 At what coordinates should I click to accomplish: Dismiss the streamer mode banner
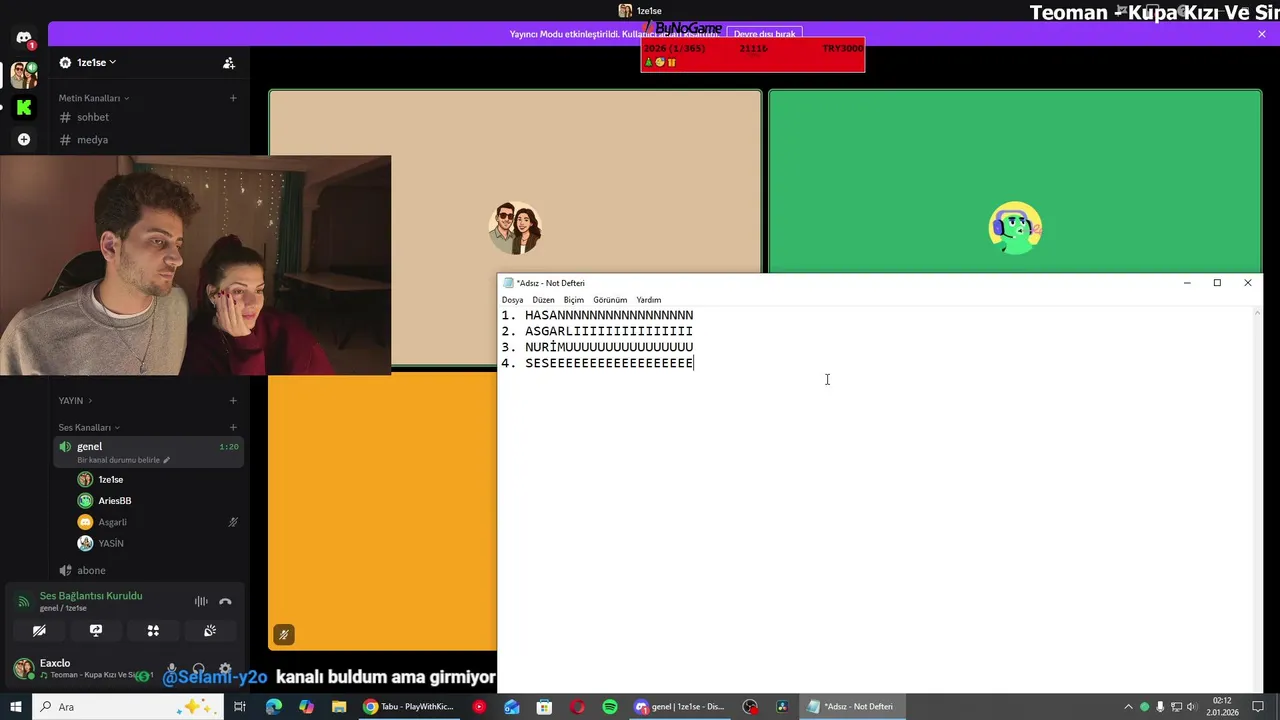tap(1262, 34)
